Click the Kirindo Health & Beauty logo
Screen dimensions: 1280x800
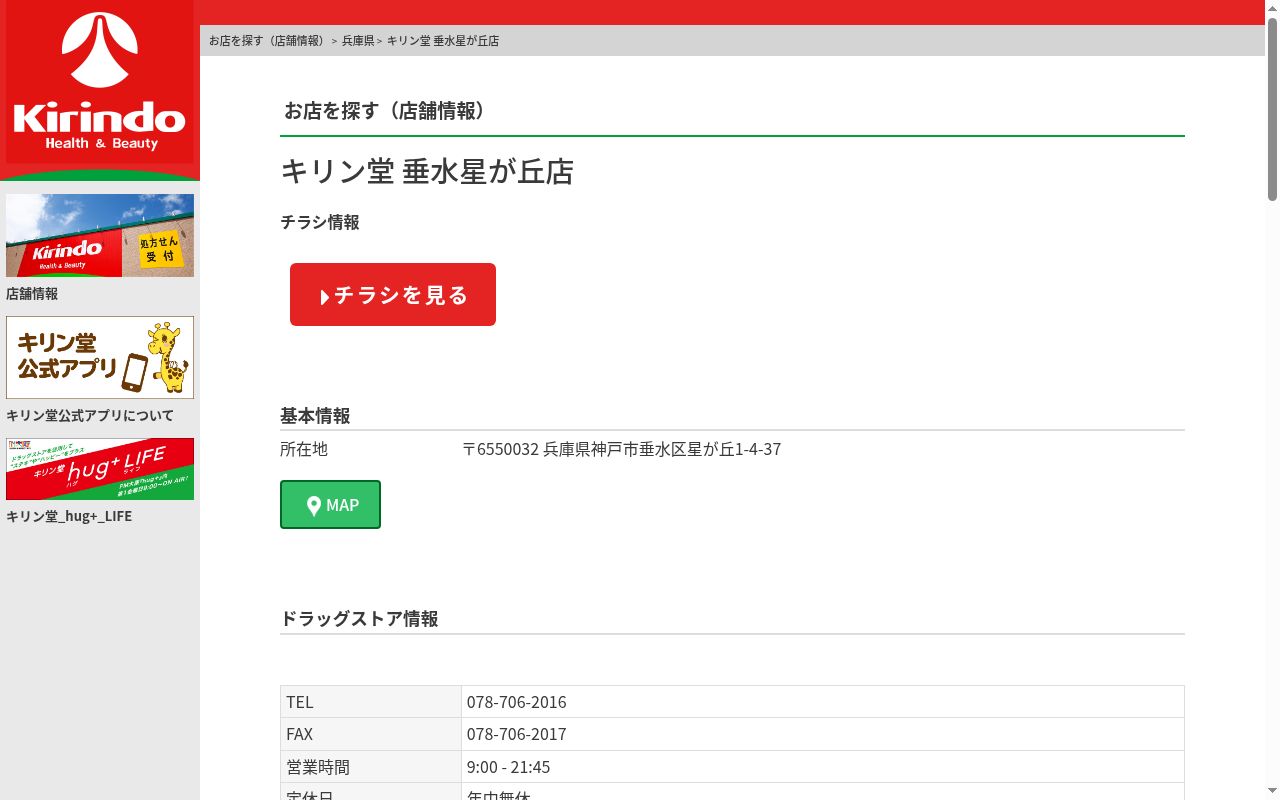click(x=100, y=84)
